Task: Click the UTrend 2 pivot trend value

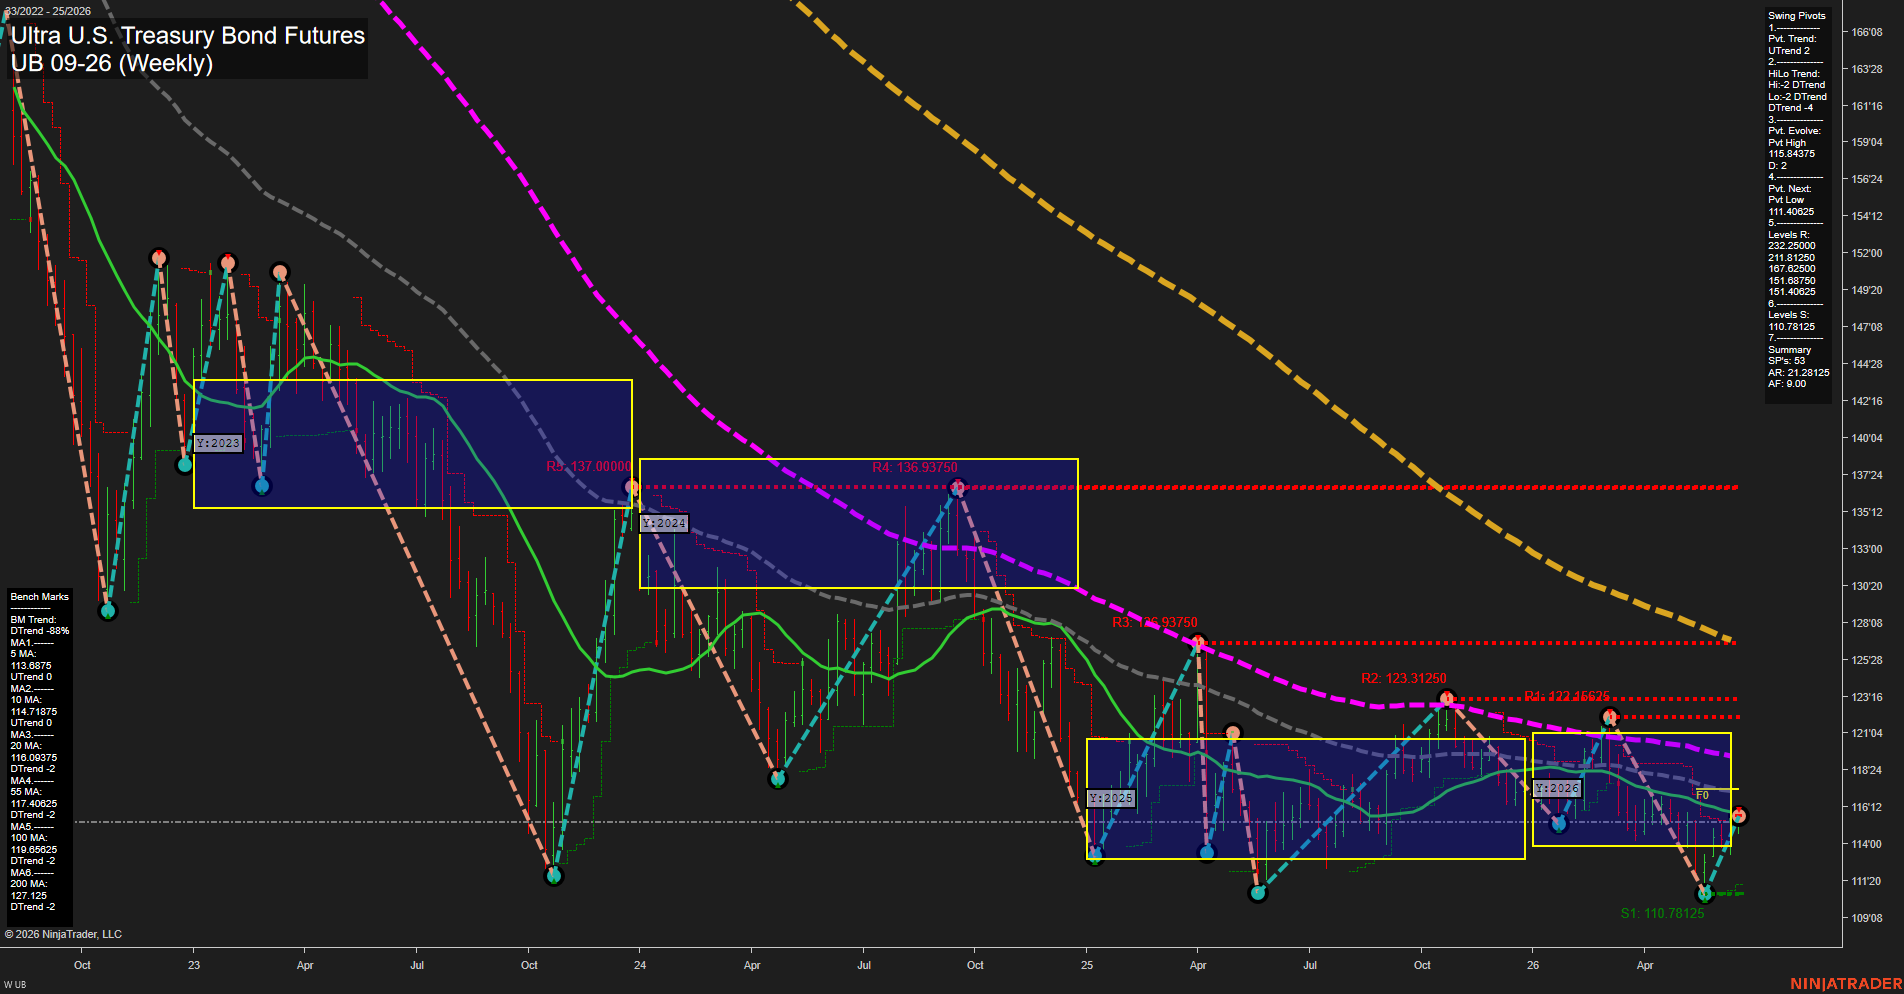Action: (1789, 51)
